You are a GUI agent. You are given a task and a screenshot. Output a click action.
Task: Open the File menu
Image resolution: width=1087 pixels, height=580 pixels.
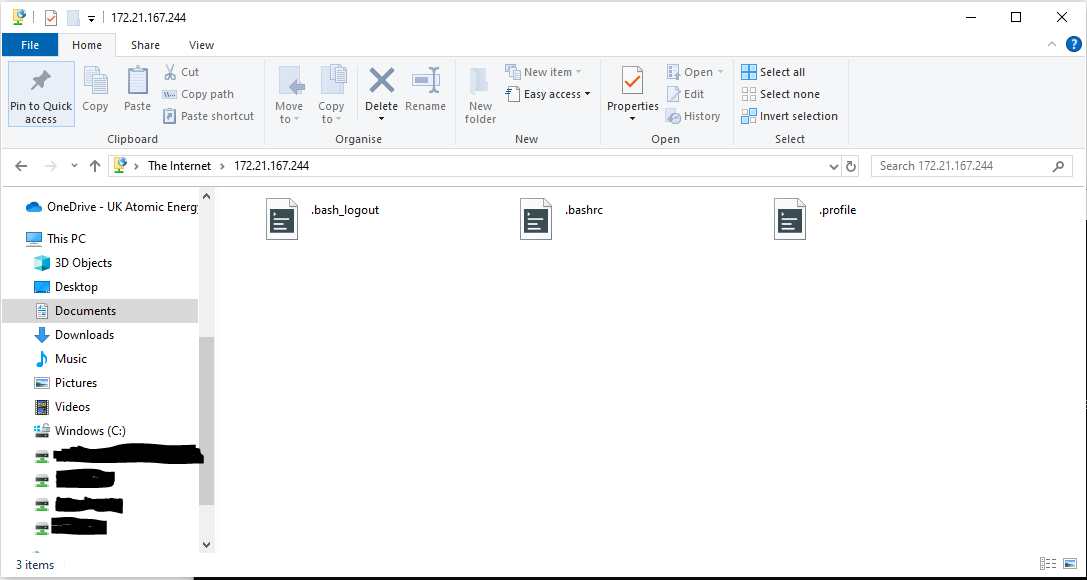pyautogui.click(x=30, y=45)
